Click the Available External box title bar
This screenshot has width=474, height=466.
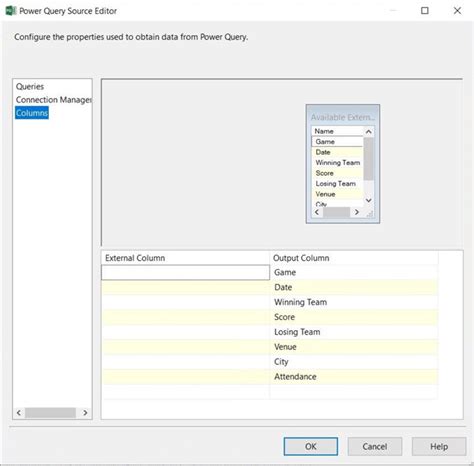click(343, 117)
